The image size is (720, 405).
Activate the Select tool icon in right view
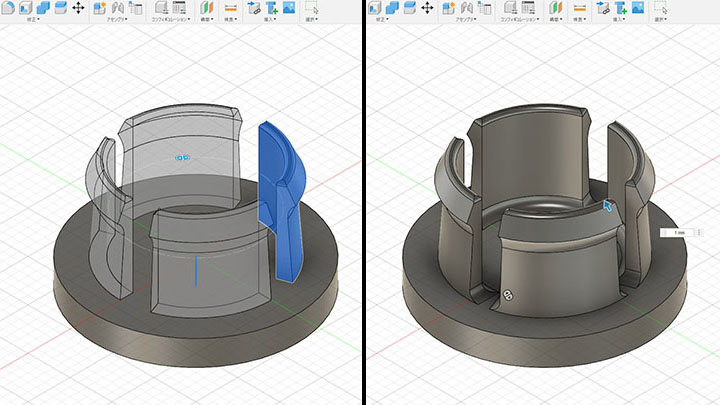click(661, 7)
